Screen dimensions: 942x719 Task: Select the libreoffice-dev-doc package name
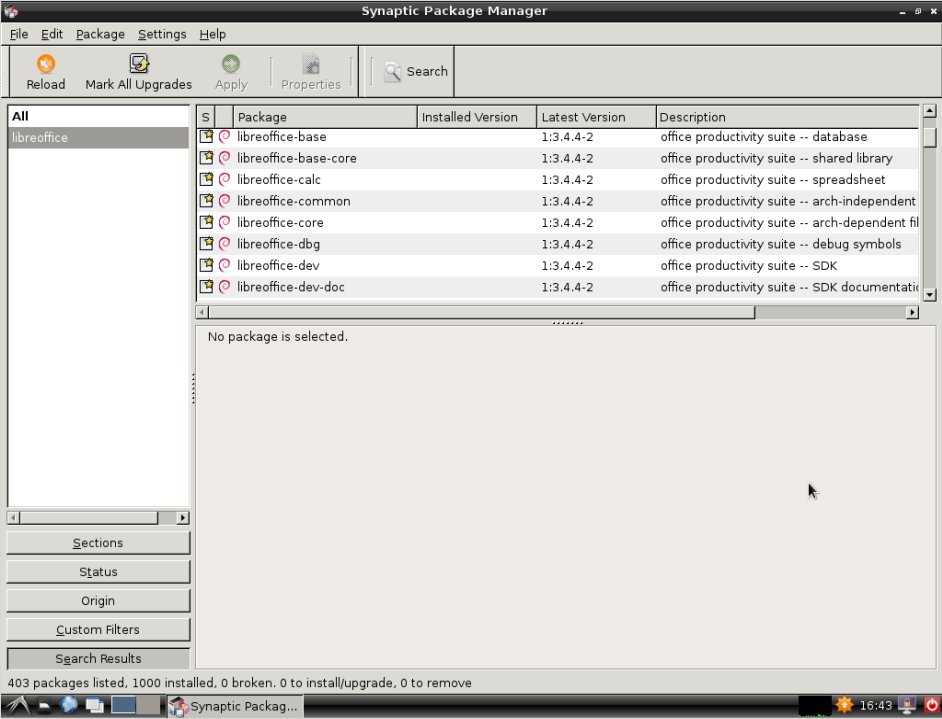(291, 287)
